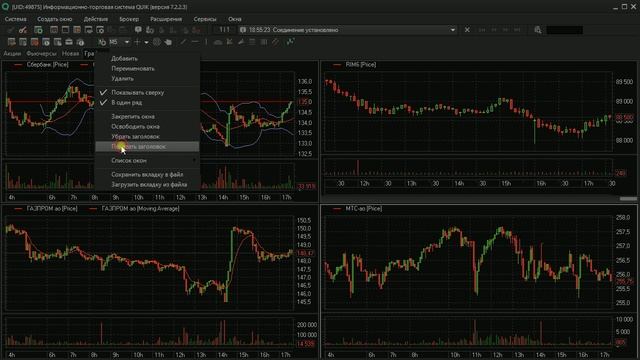The width and height of the screenshot is (640, 360).
Task: Open the M5 timeframe dropdown
Action: [x=127, y=42]
